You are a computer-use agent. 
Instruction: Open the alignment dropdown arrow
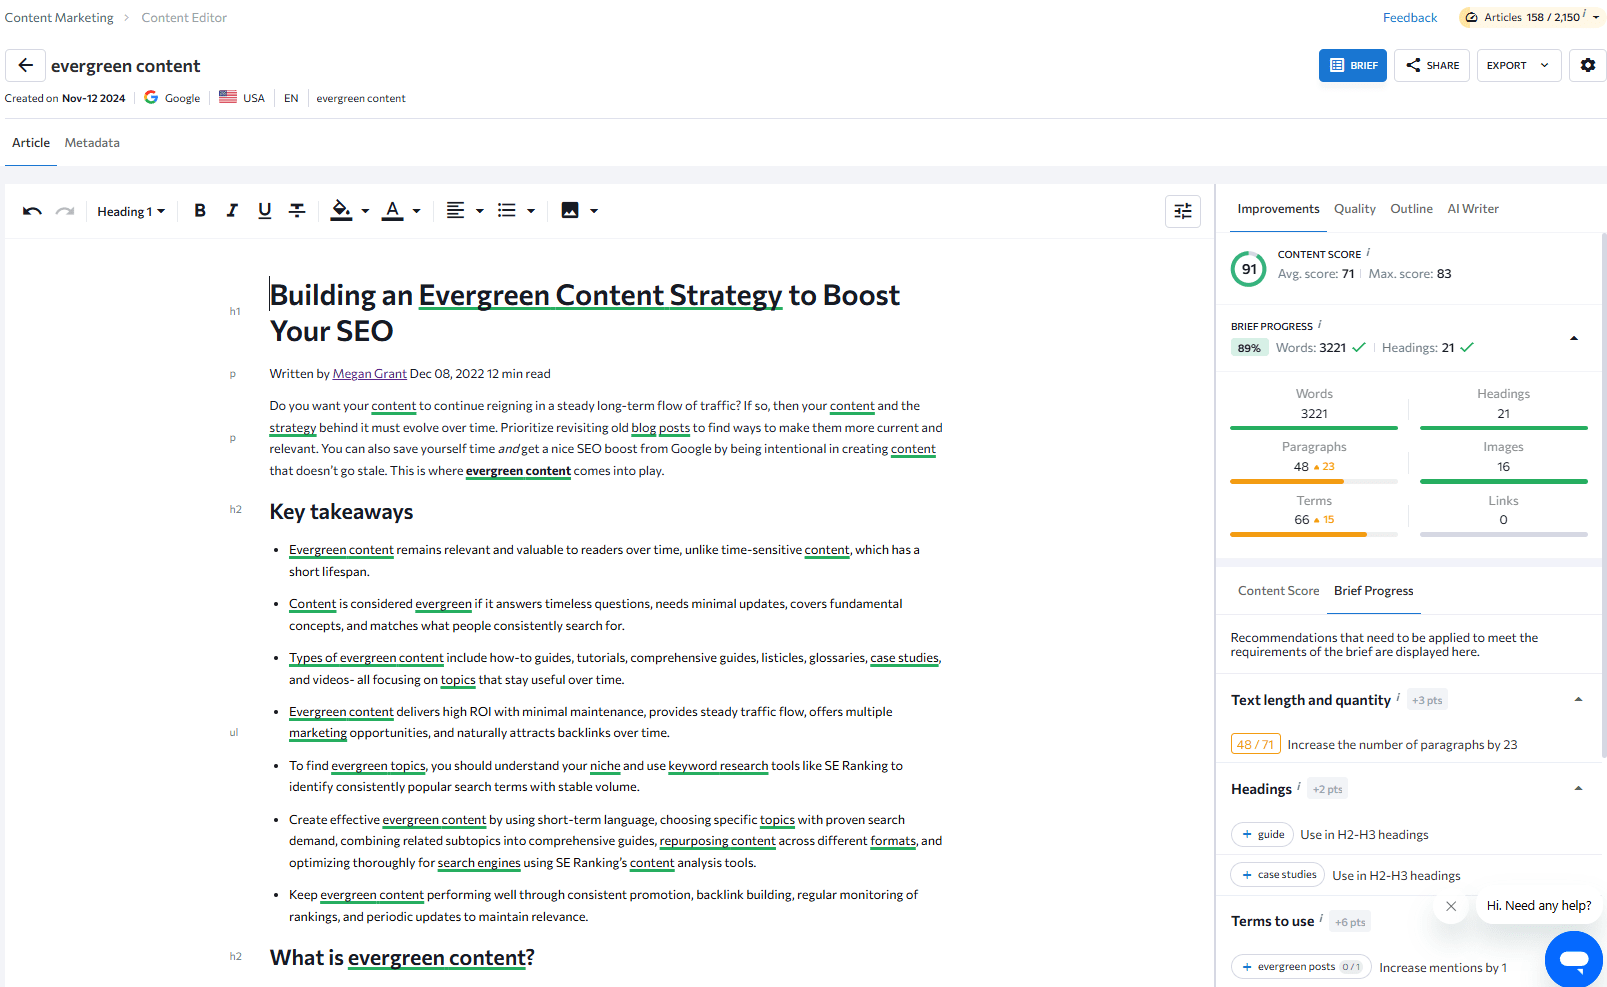coord(480,211)
